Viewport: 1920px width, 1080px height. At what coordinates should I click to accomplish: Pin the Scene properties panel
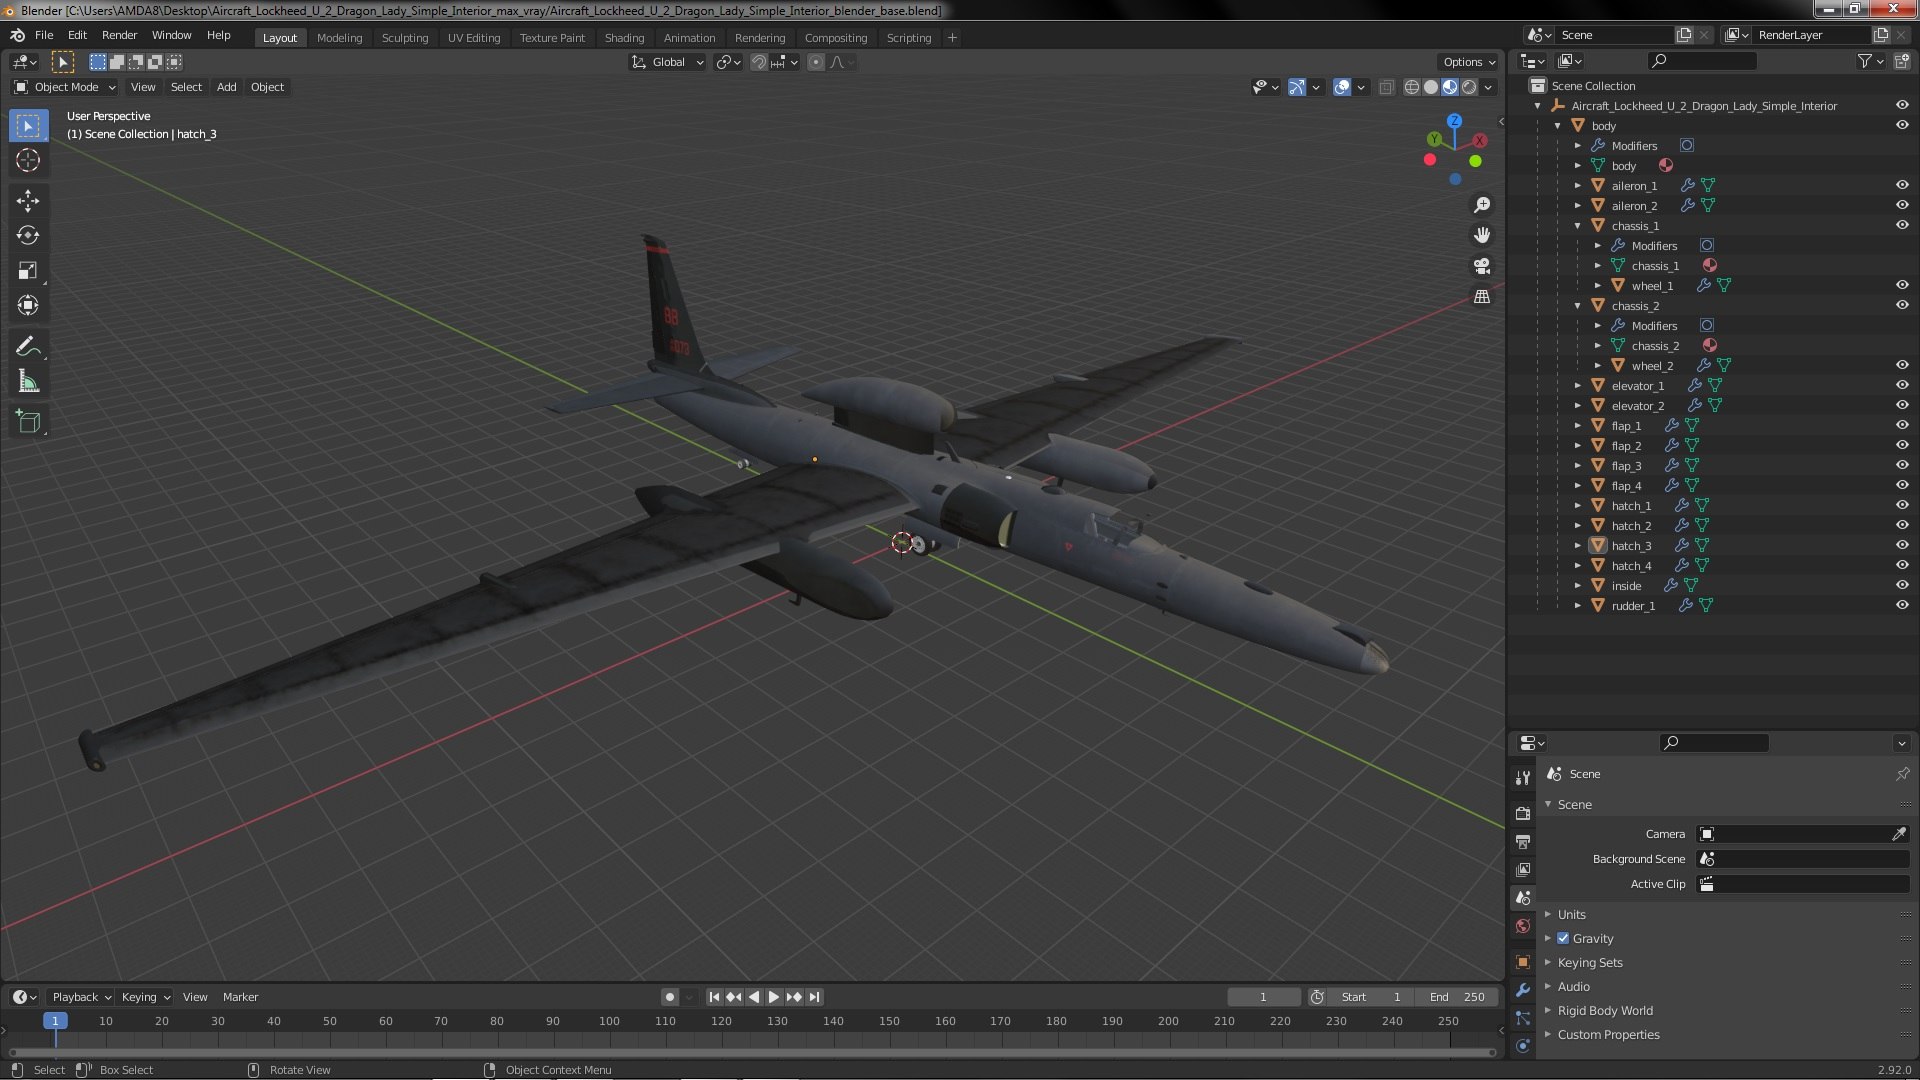coord(1902,774)
